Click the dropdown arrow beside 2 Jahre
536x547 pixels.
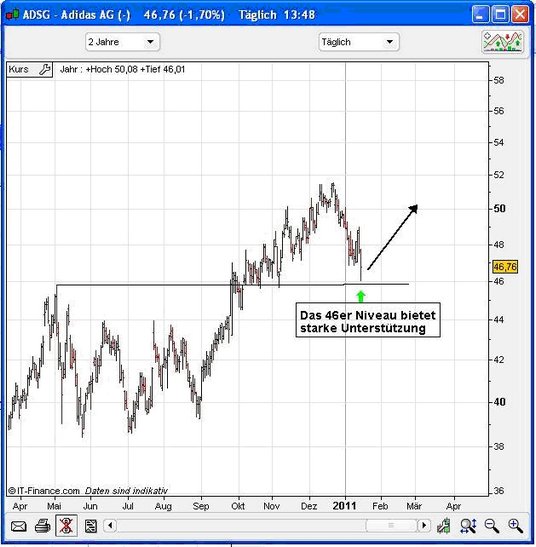150,42
